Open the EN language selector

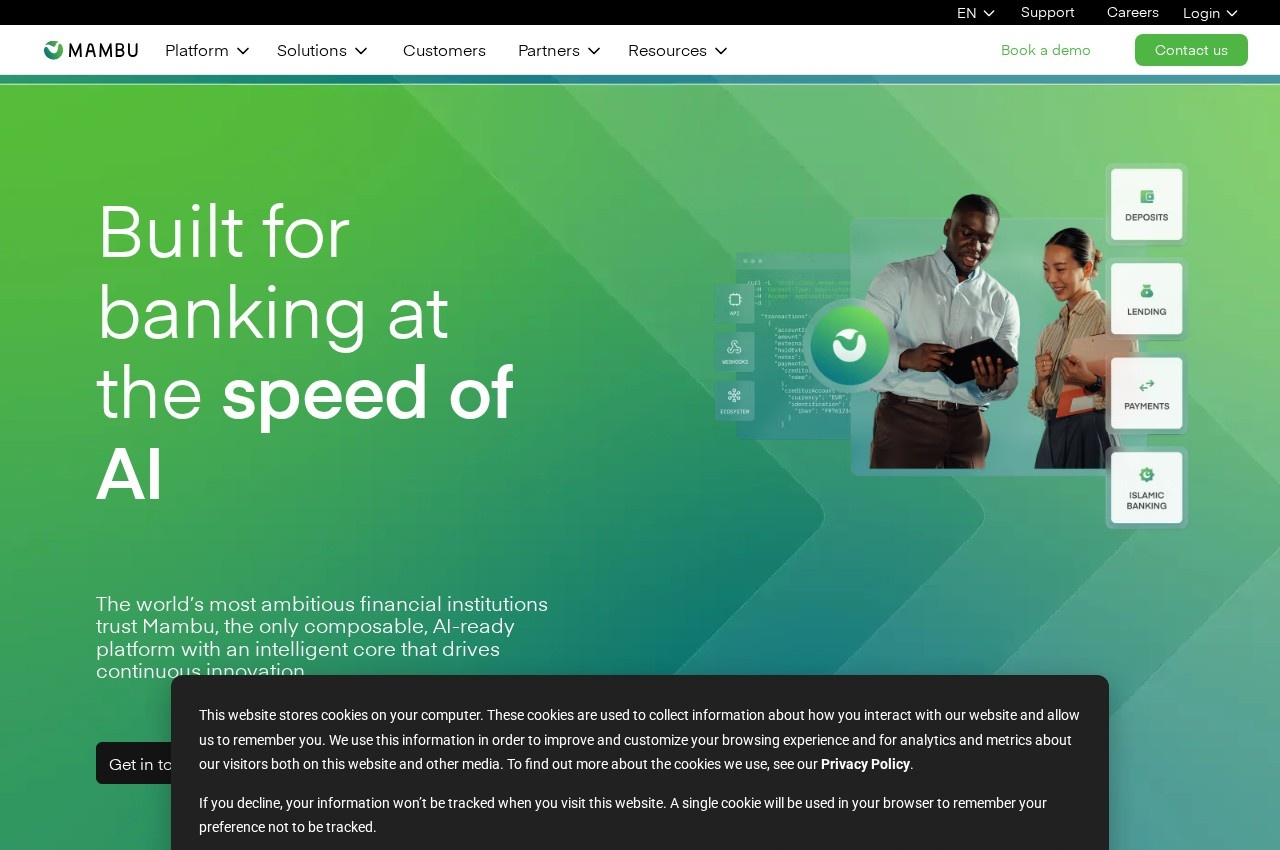[x=976, y=13]
